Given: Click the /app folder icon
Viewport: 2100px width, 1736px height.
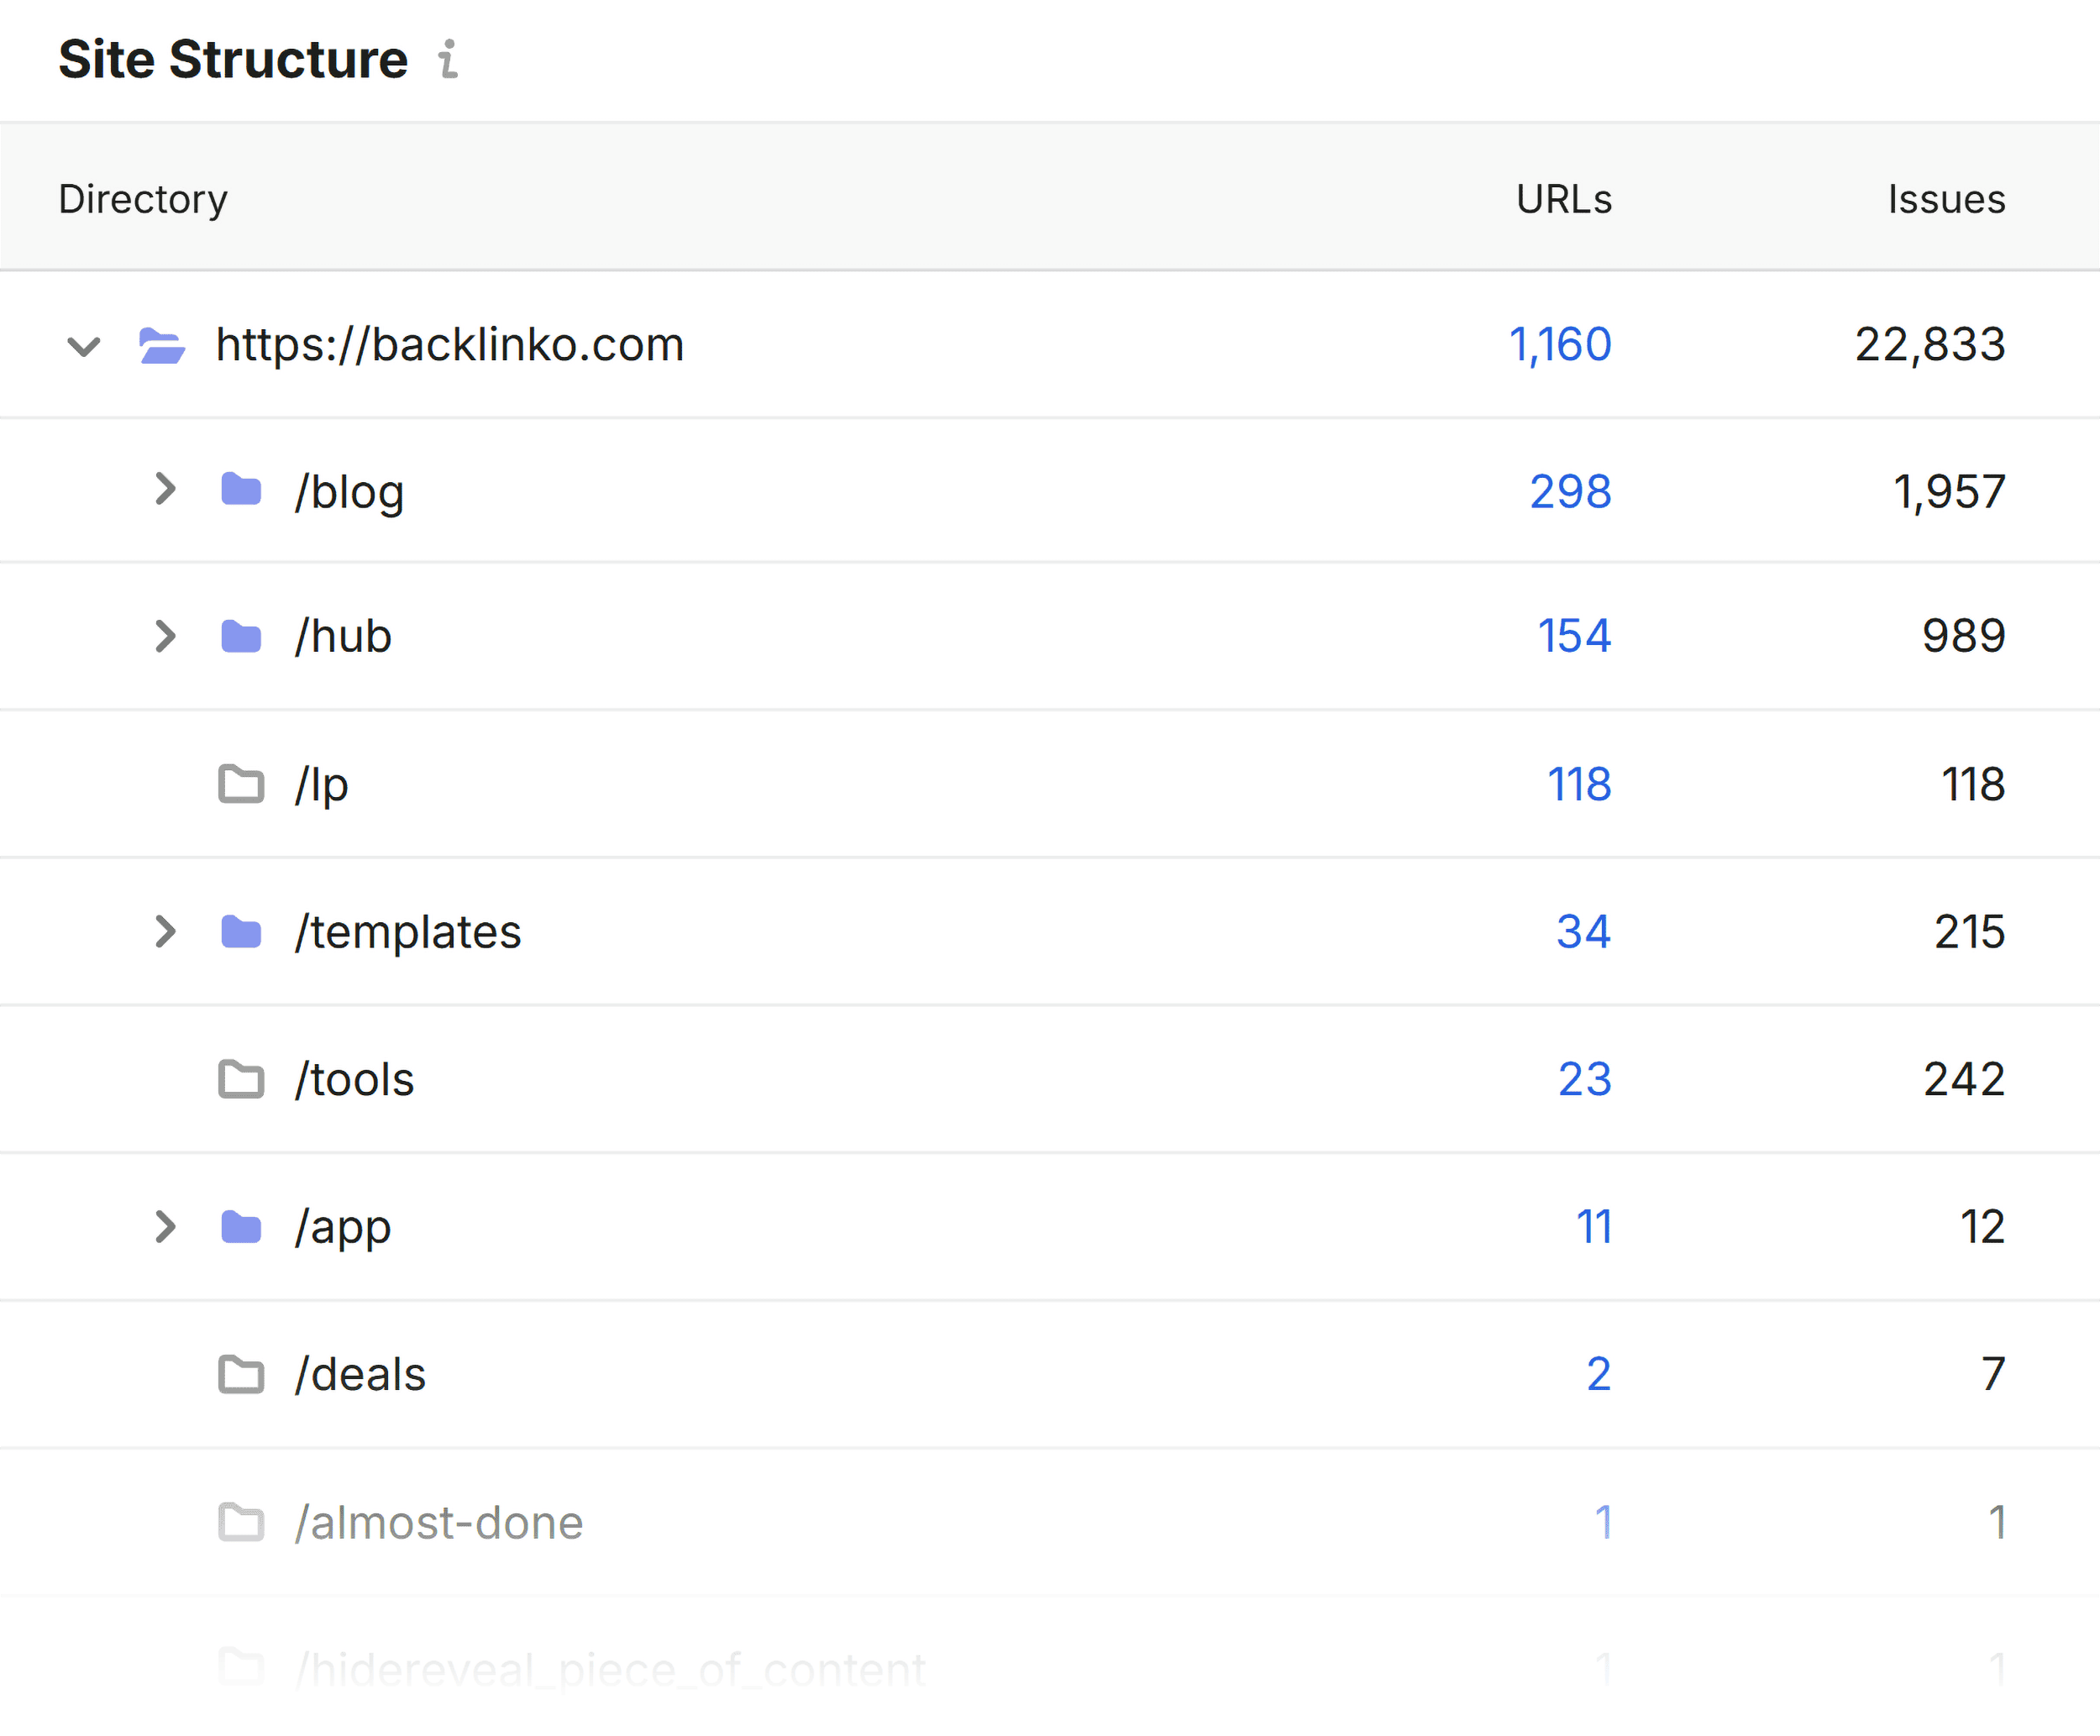Looking at the screenshot, I should click(241, 1226).
